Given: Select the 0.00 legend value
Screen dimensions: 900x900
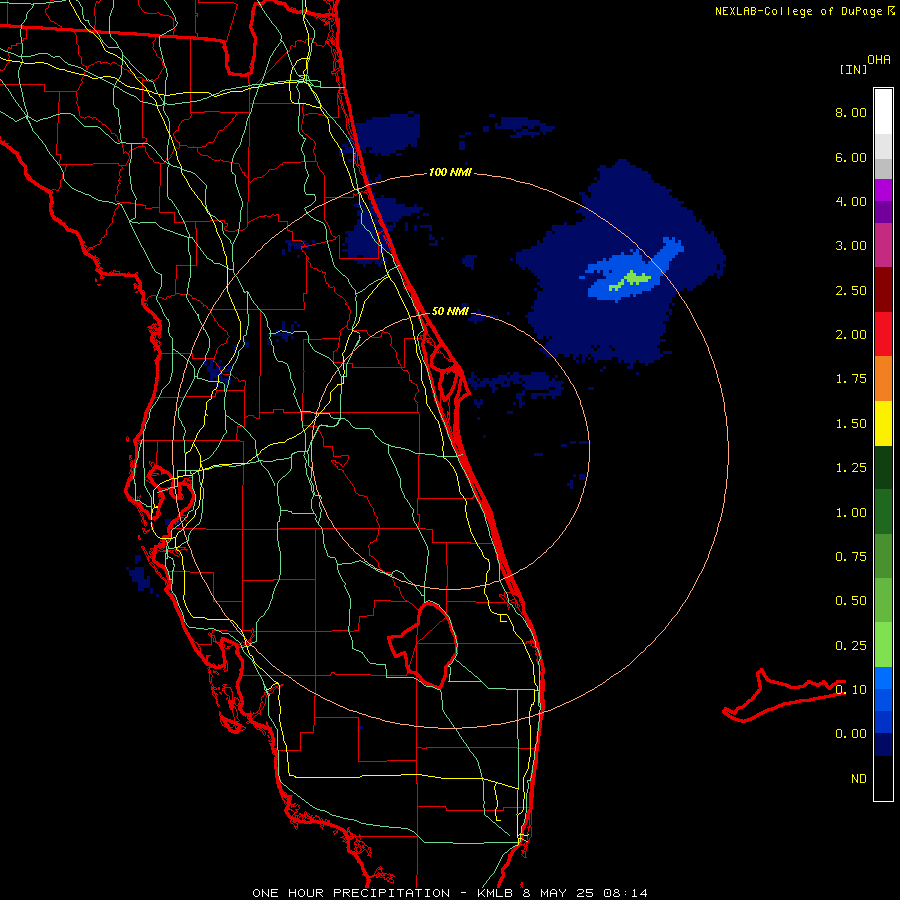Looking at the screenshot, I should coord(851,734).
